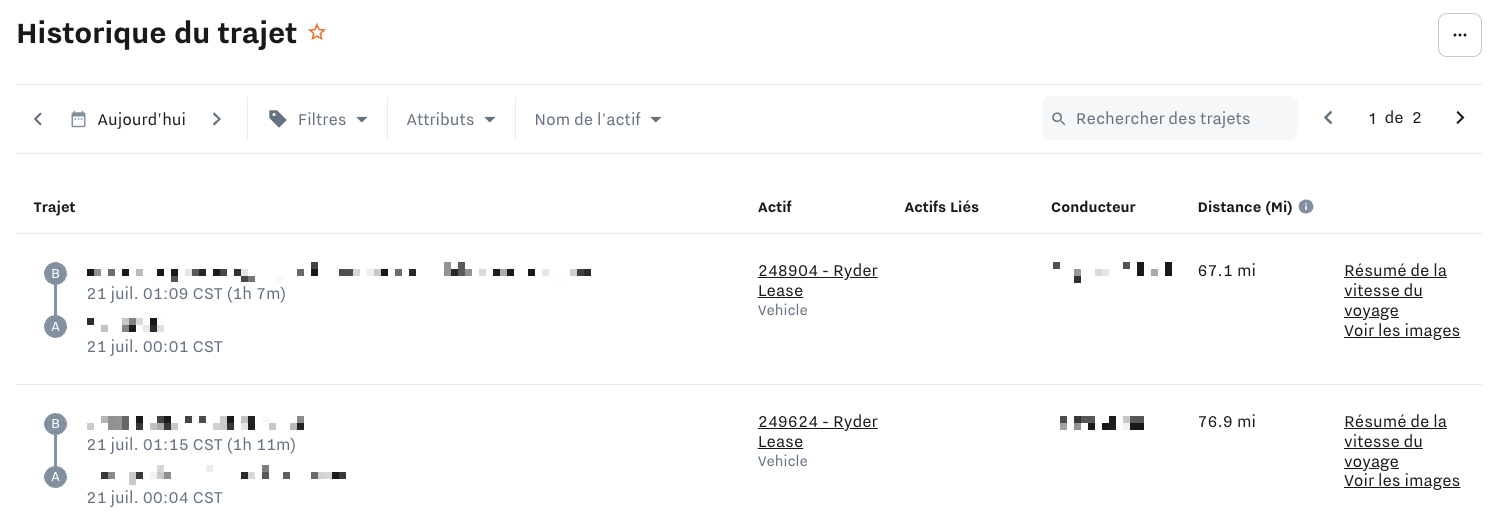Click the calendar icon beside Aujourd'hui
The height and width of the screenshot is (531, 1498).
(x=79, y=119)
